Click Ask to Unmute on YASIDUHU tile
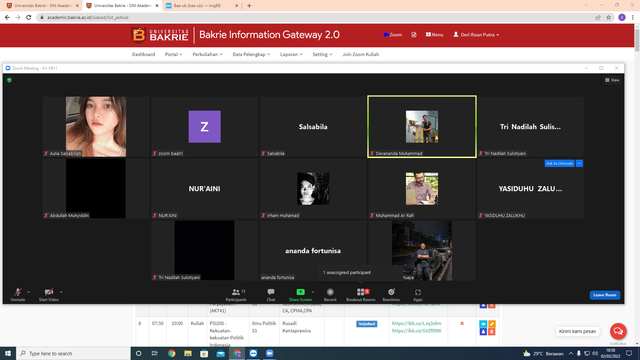 pyautogui.click(x=559, y=163)
